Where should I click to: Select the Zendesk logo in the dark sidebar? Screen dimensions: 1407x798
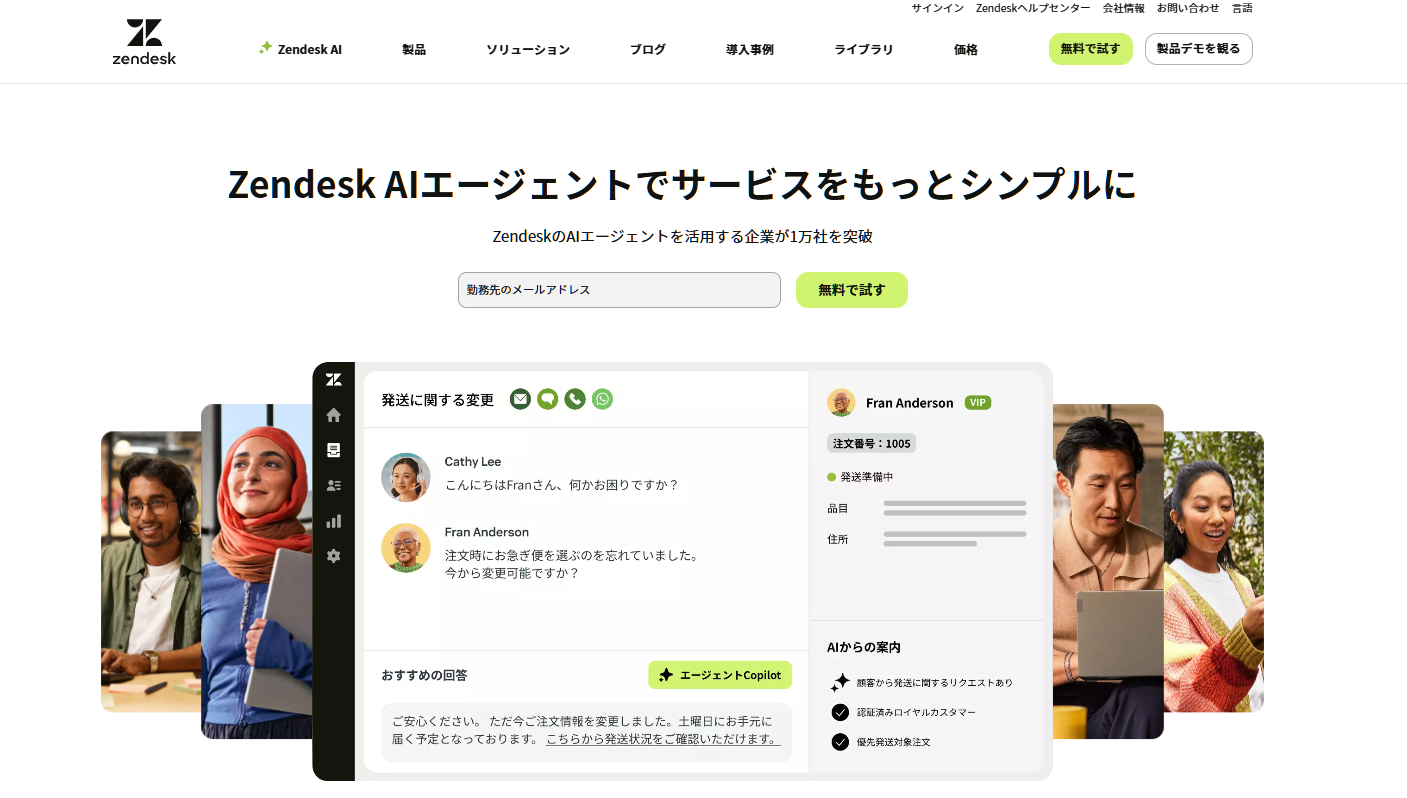pyautogui.click(x=333, y=379)
